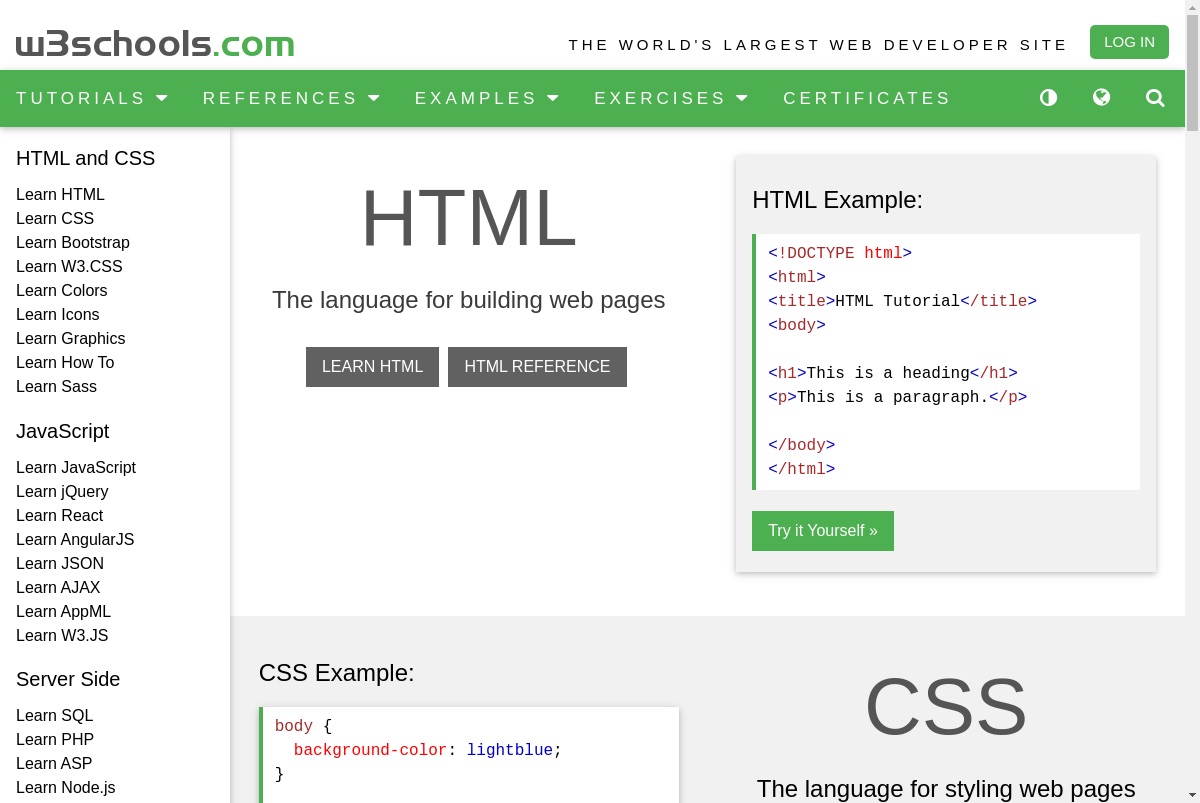This screenshot has width=1200, height=803.
Task: Open Learn Node.js sidebar link
Action: coord(65,788)
